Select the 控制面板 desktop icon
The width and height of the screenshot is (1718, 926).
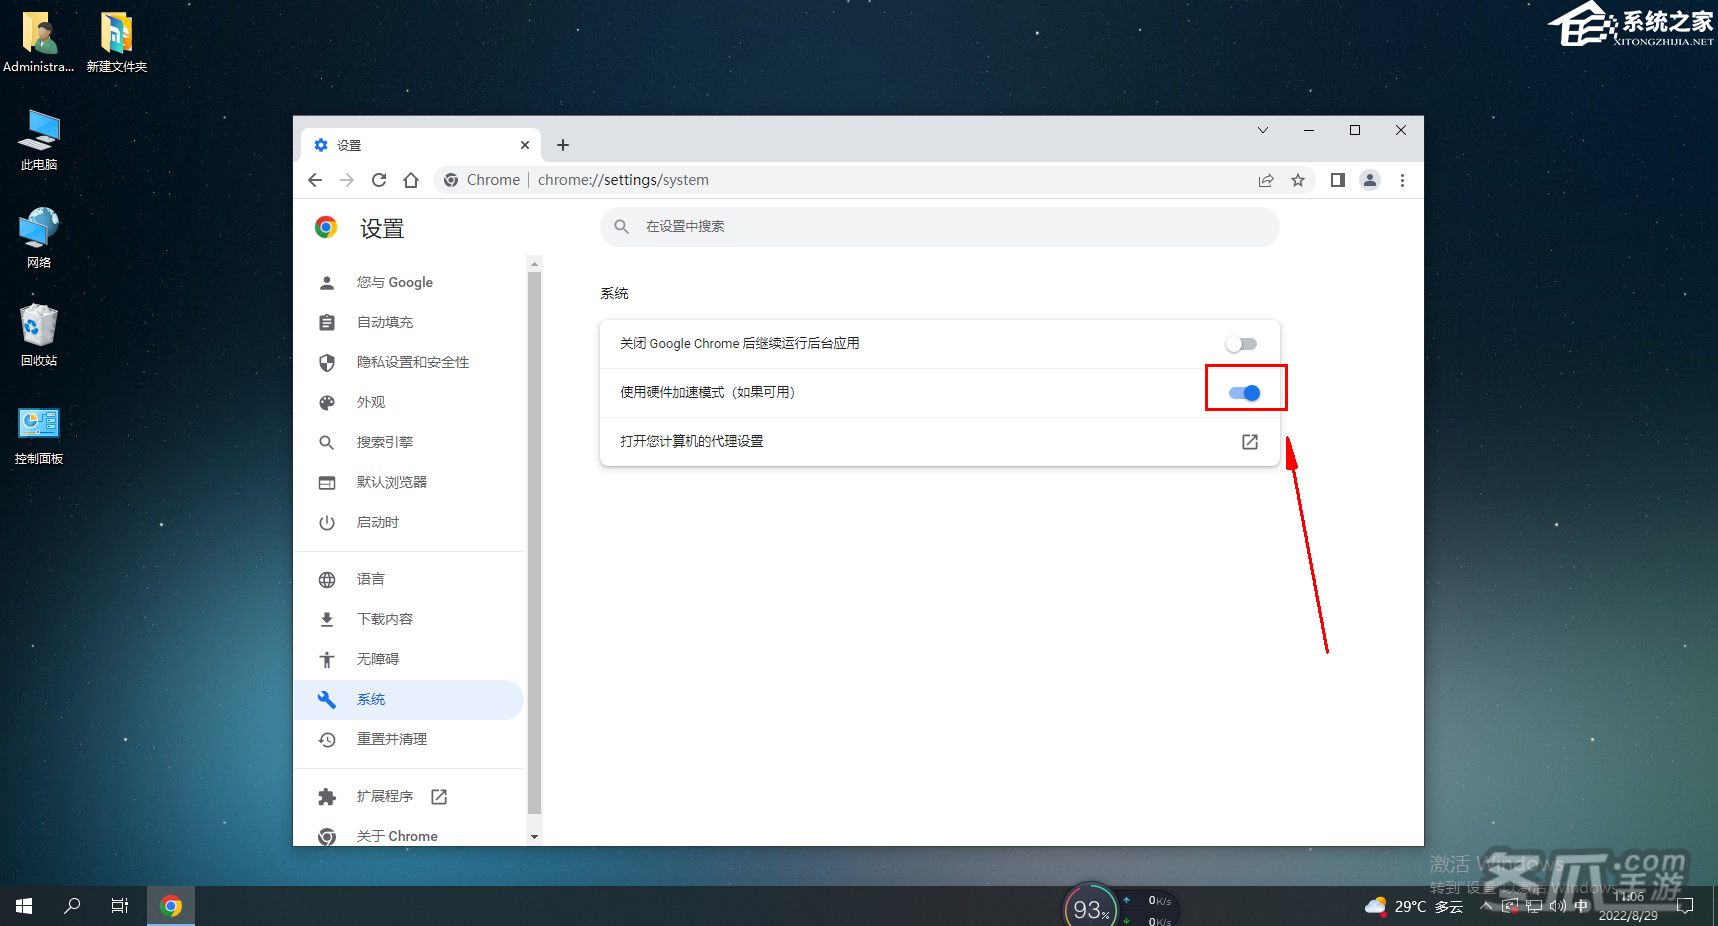(39, 435)
